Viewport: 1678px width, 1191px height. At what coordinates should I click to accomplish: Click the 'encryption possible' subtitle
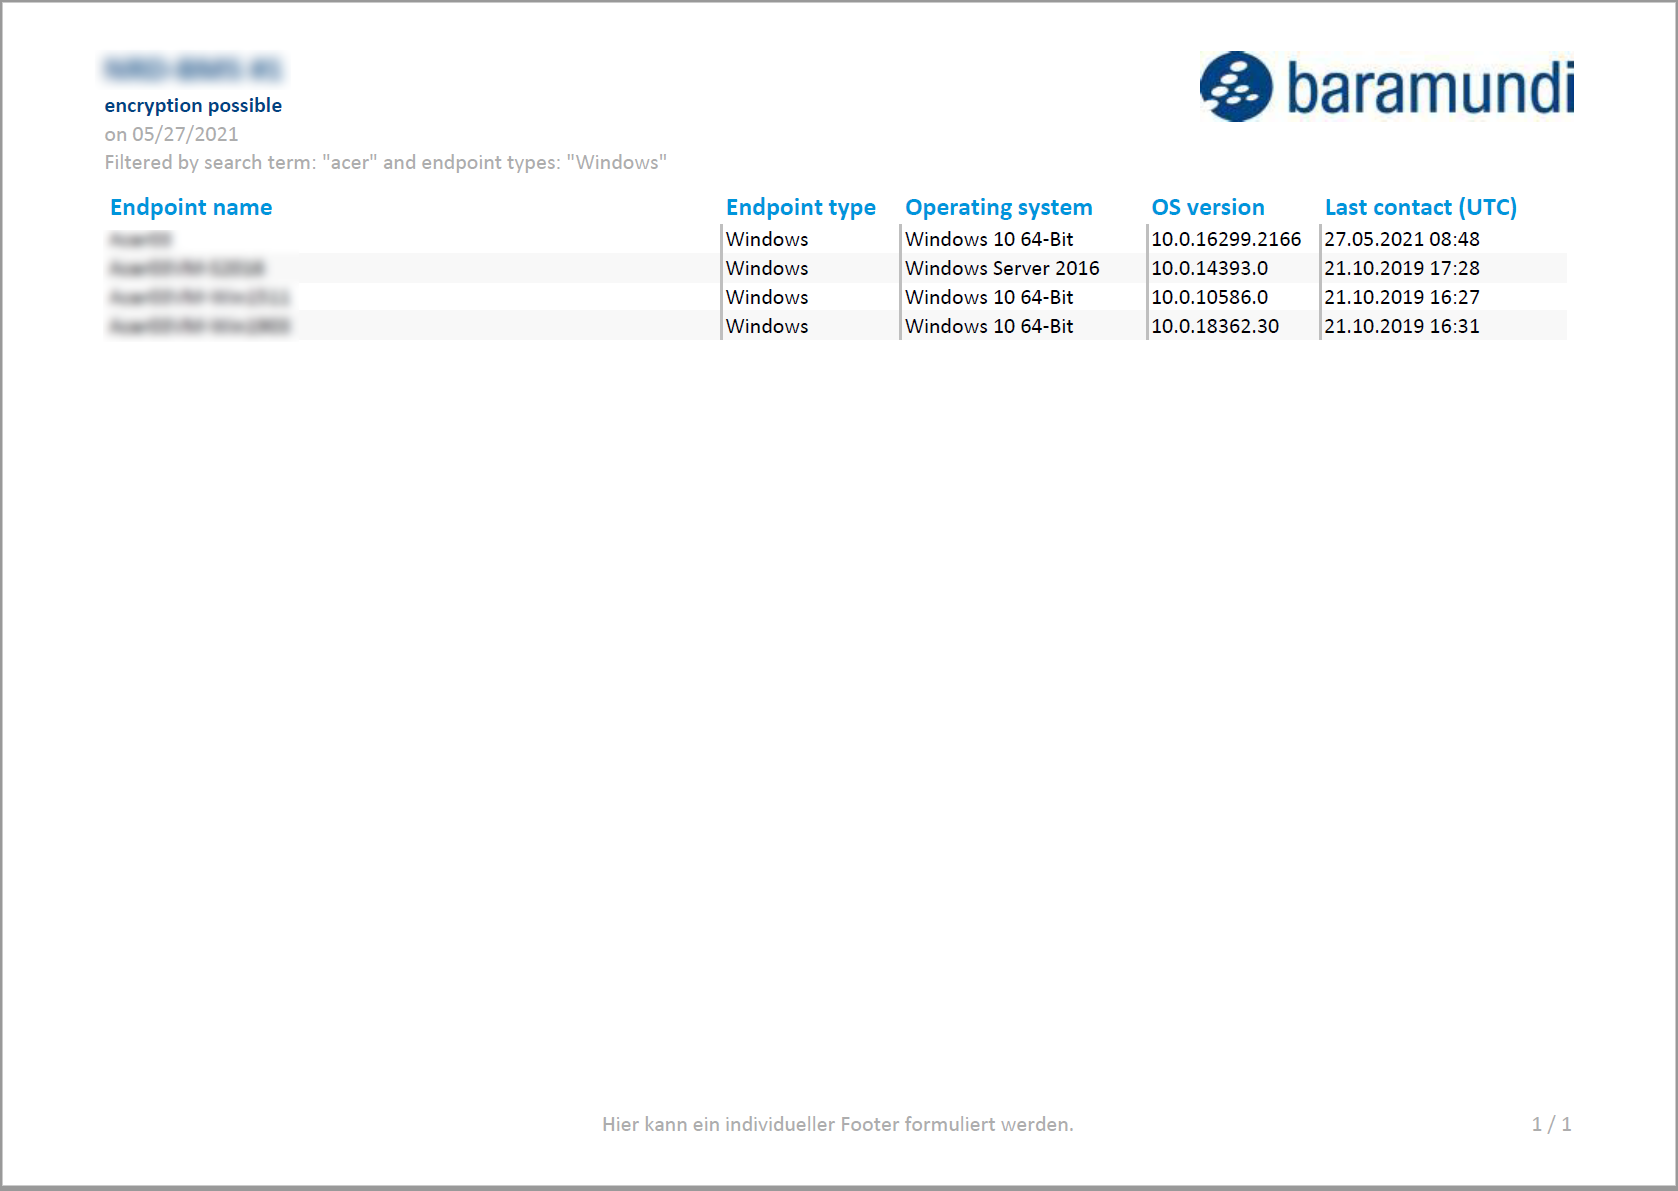pos(193,105)
